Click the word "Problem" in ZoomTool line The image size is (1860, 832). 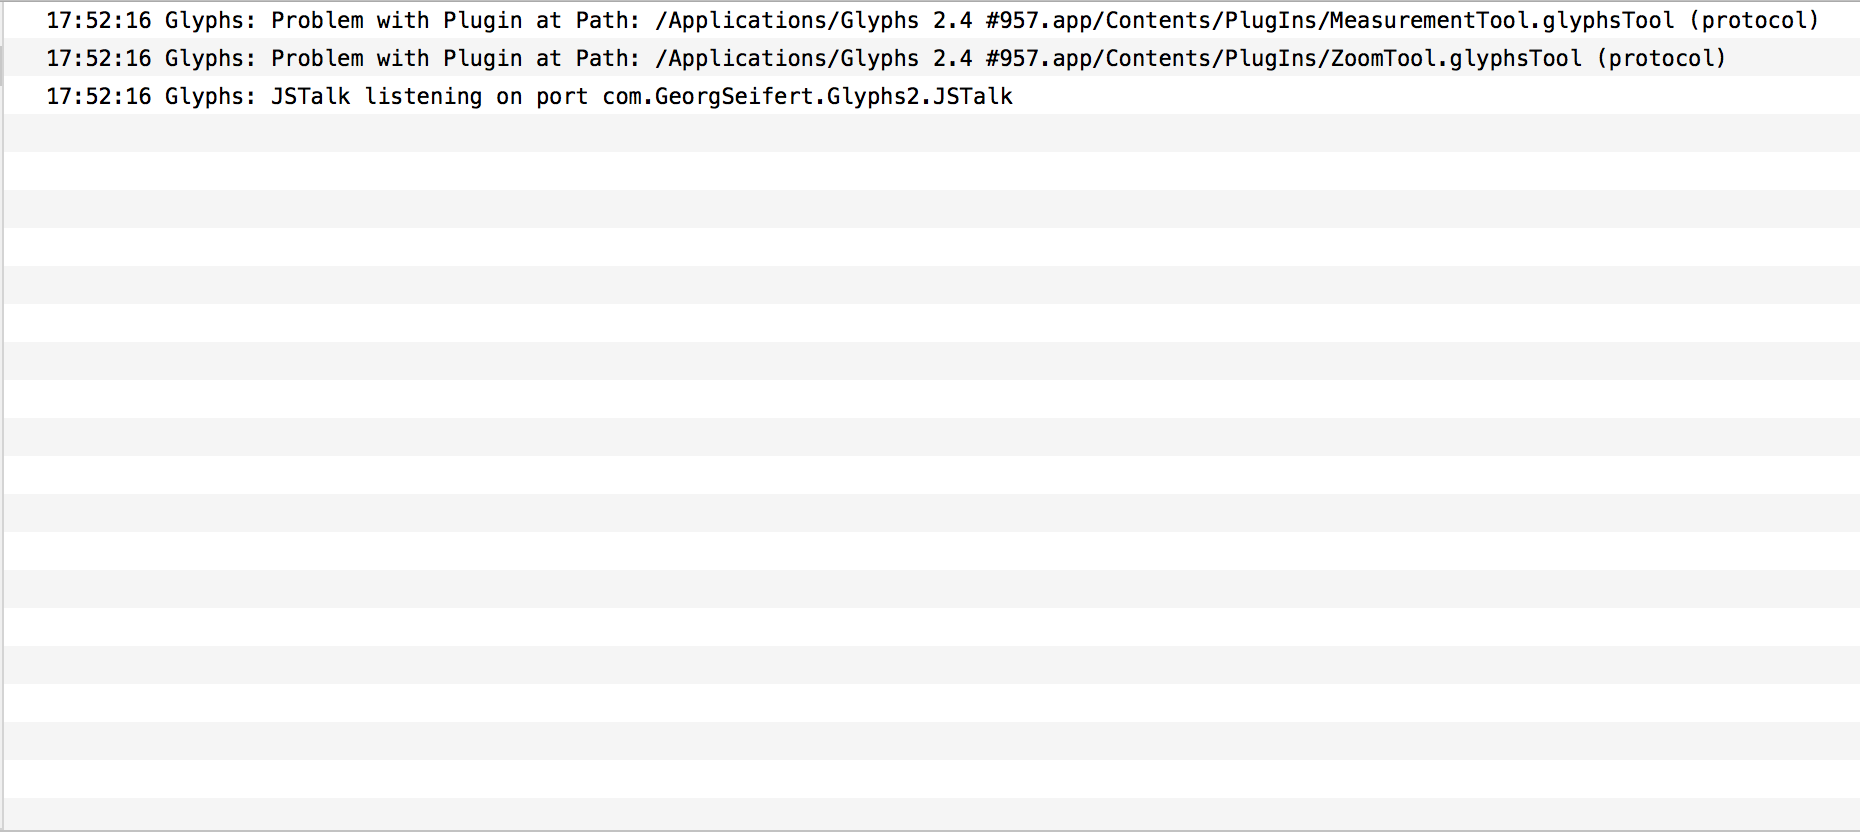point(317,58)
